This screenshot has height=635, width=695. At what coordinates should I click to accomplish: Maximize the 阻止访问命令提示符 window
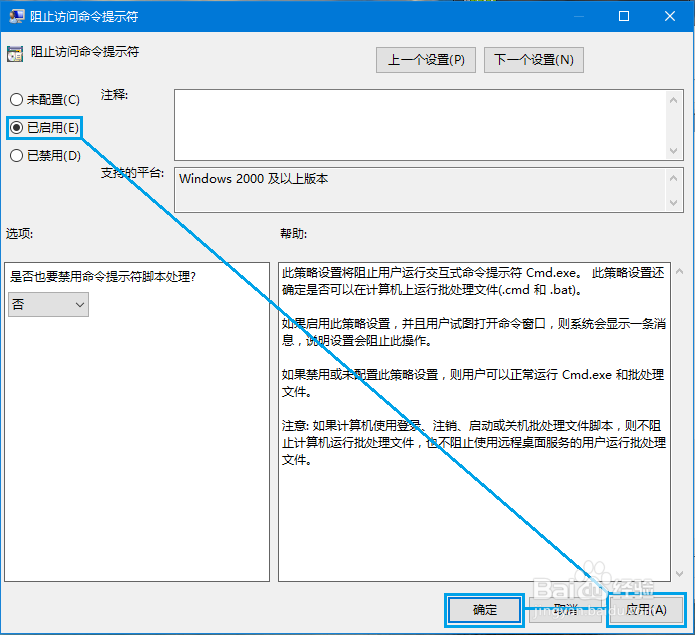click(624, 16)
